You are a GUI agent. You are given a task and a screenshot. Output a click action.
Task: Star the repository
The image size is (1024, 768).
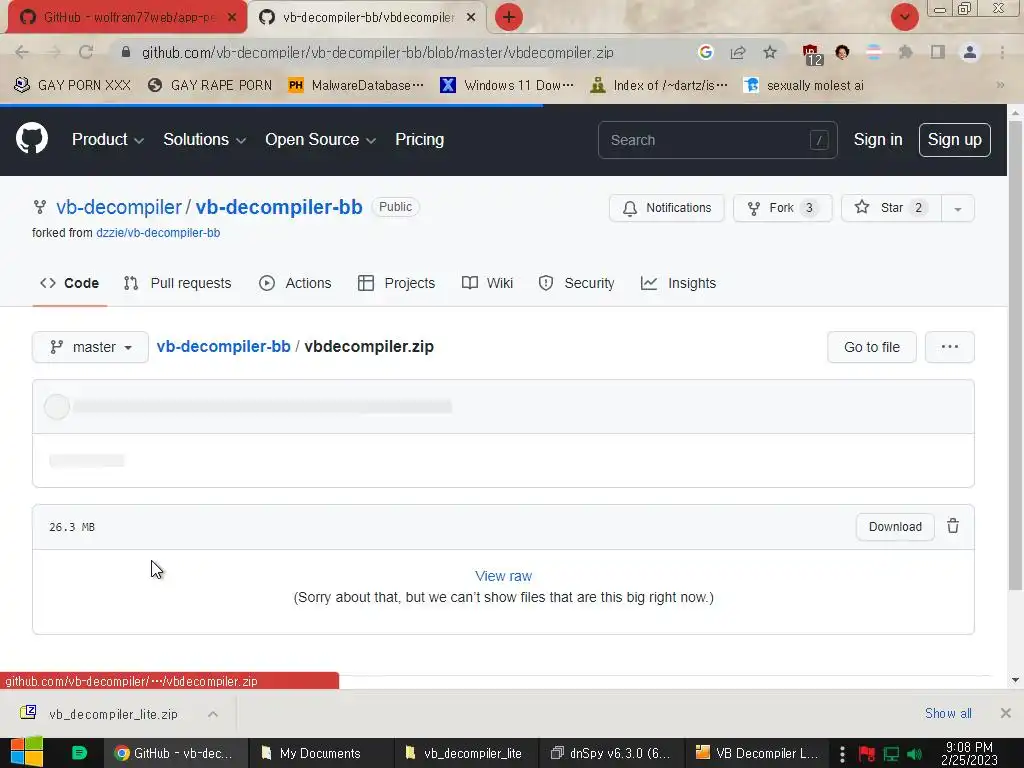(x=891, y=208)
